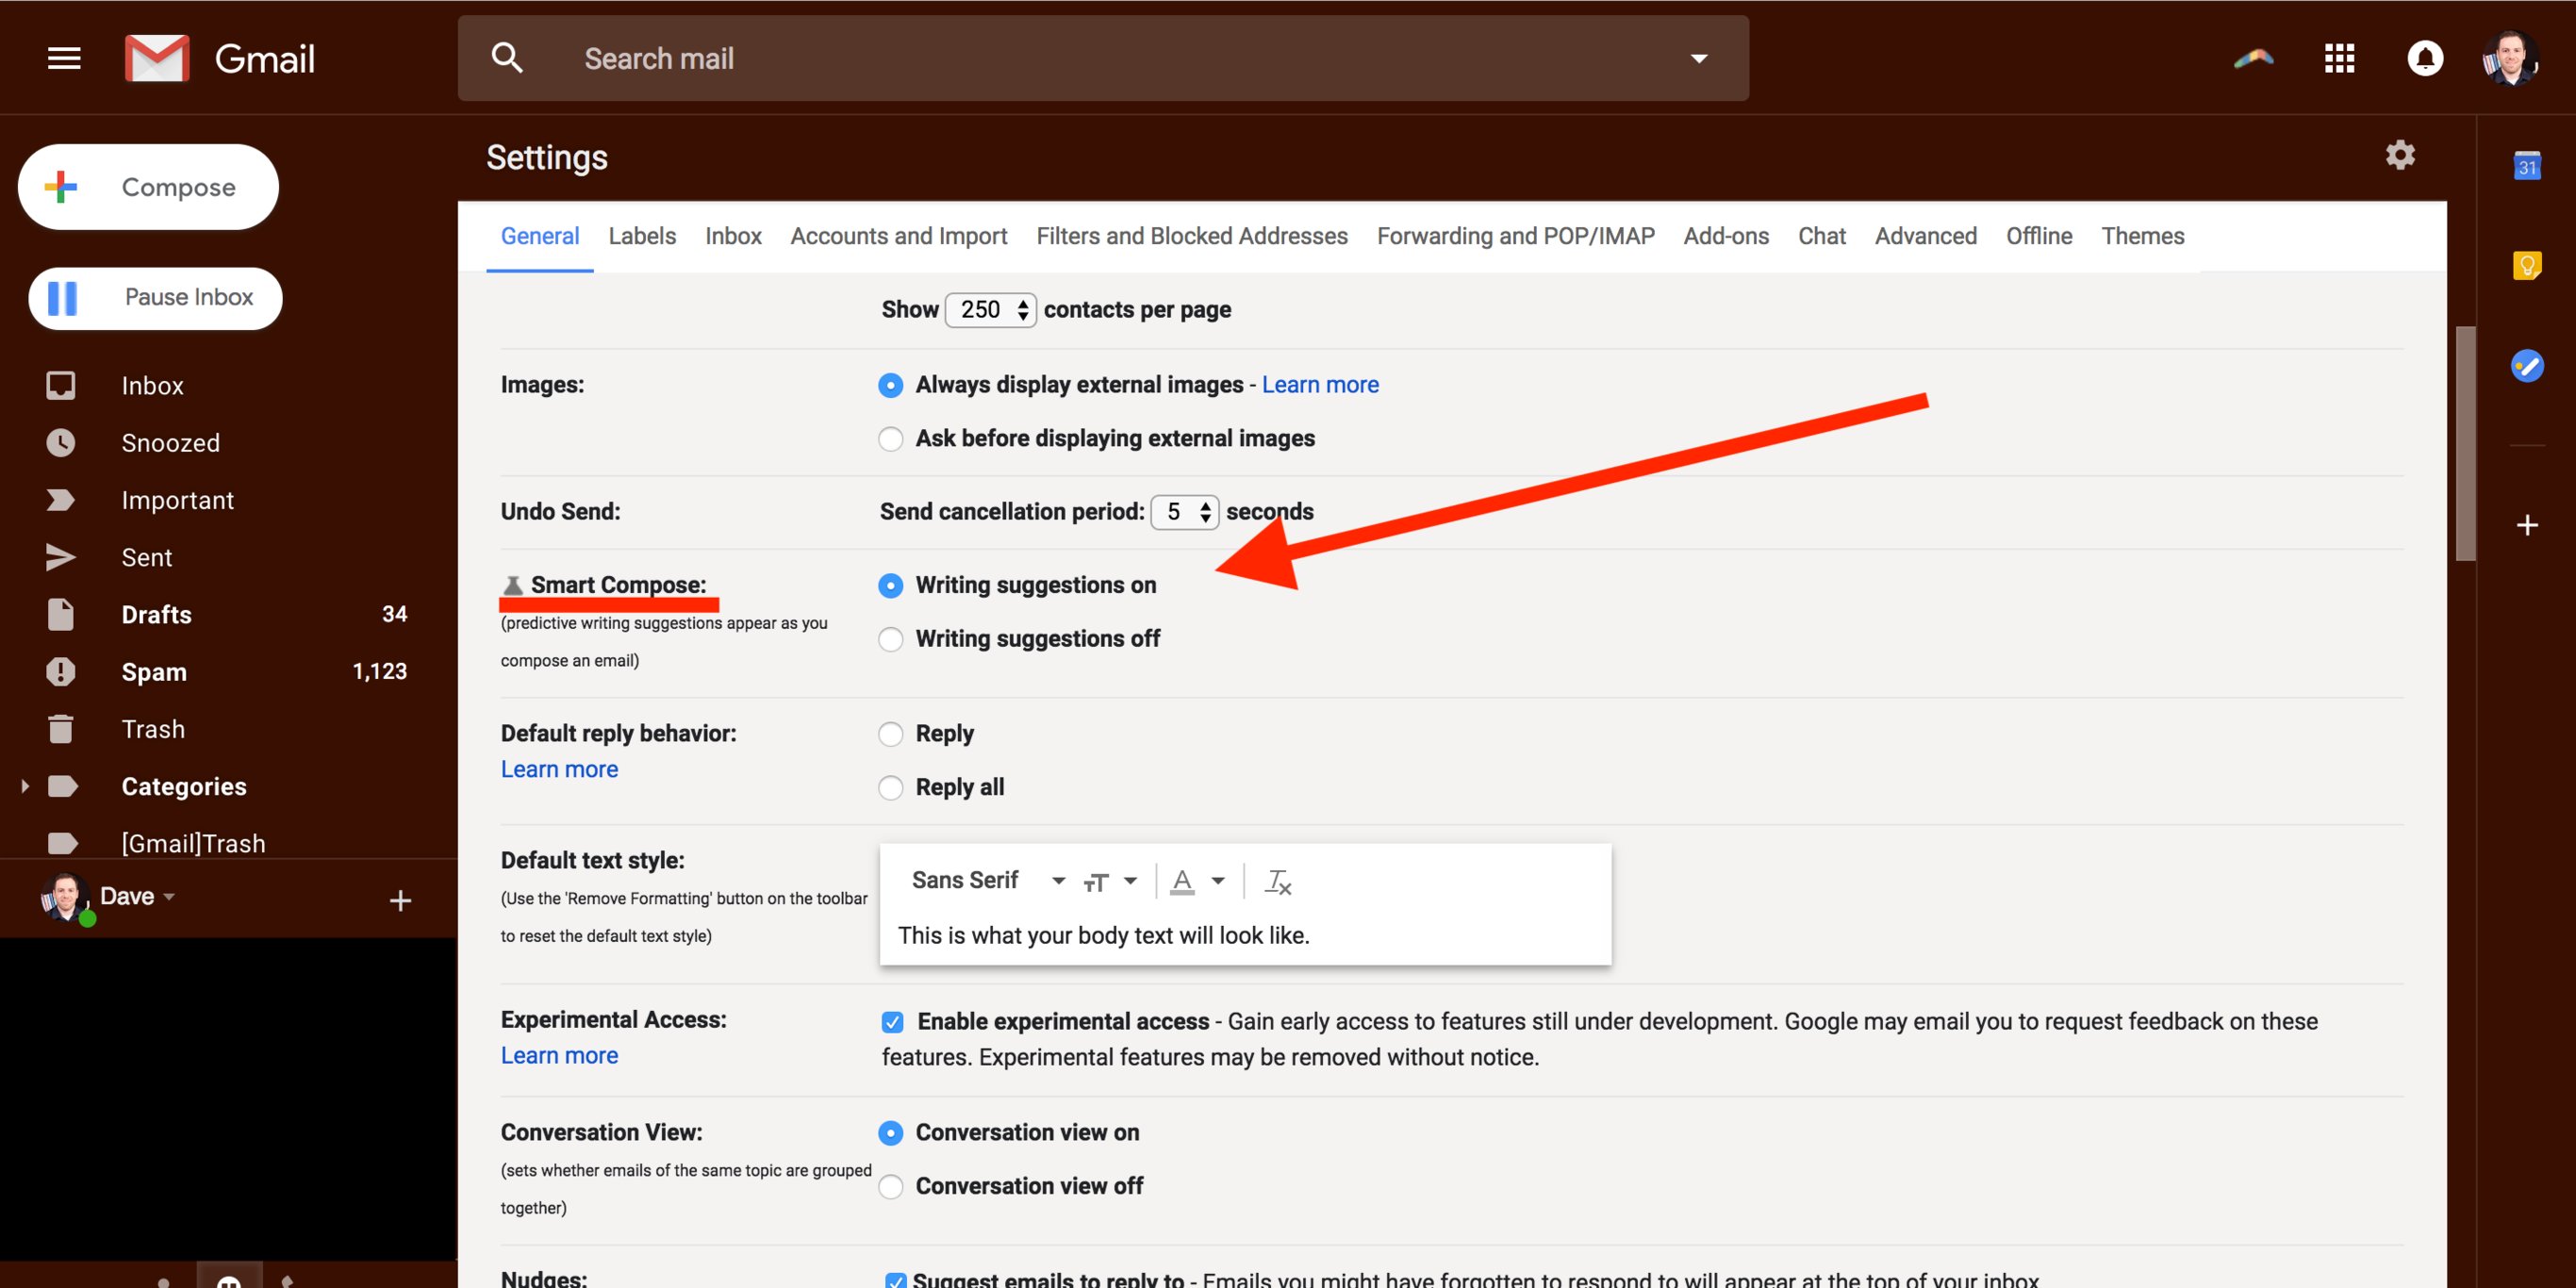Adjust the contacts per page stepper
The height and width of the screenshot is (1288, 2576).
click(x=1023, y=310)
